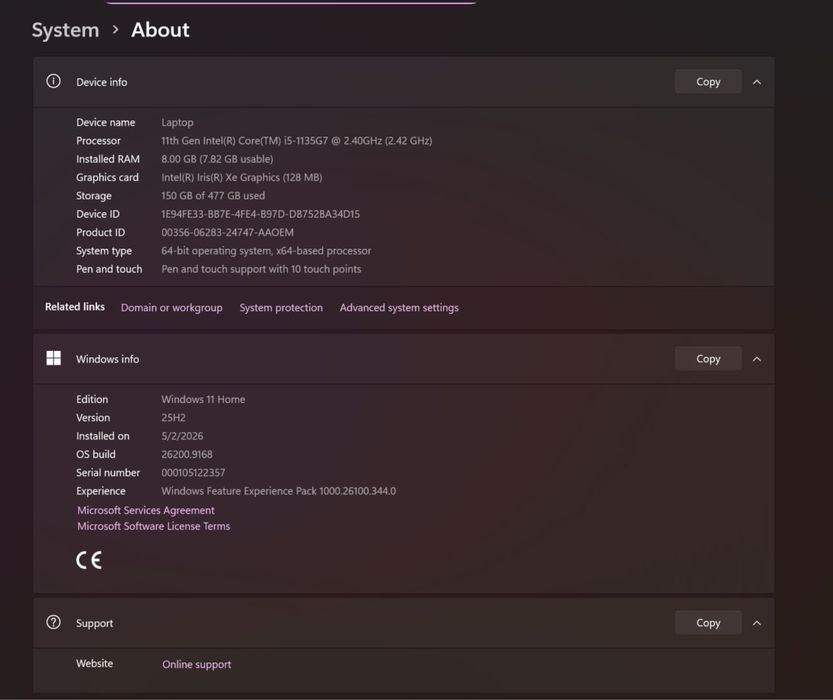Screen dimensions: 833x700
Task: Open the Online support link
Action: point(197,664)
